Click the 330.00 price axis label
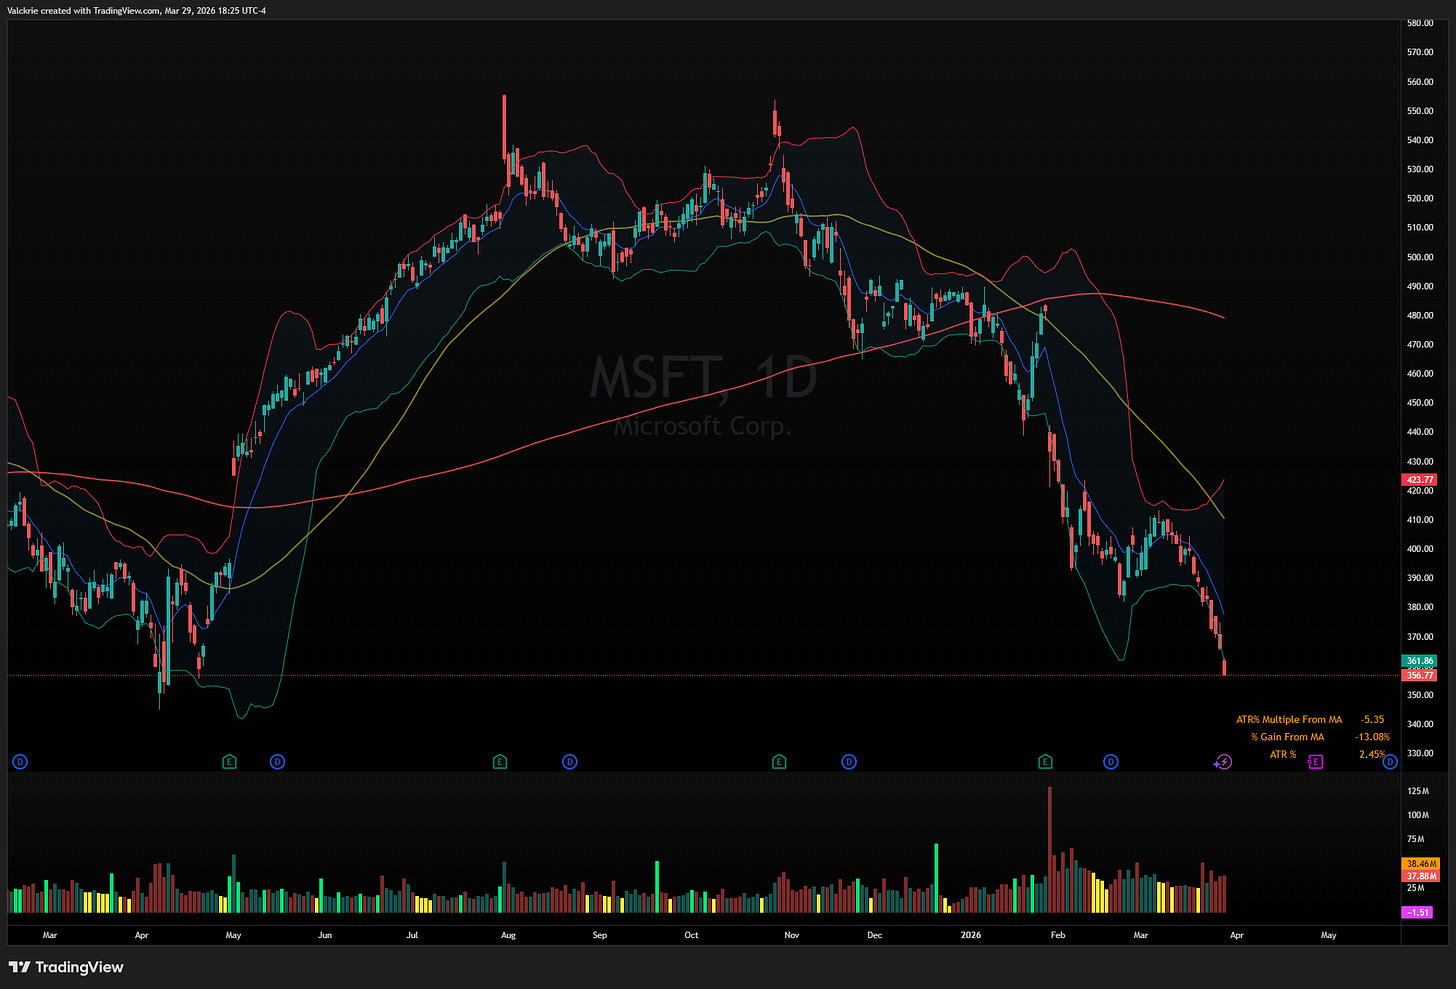The image size is (1456, 989). (x=1420, y=753)
